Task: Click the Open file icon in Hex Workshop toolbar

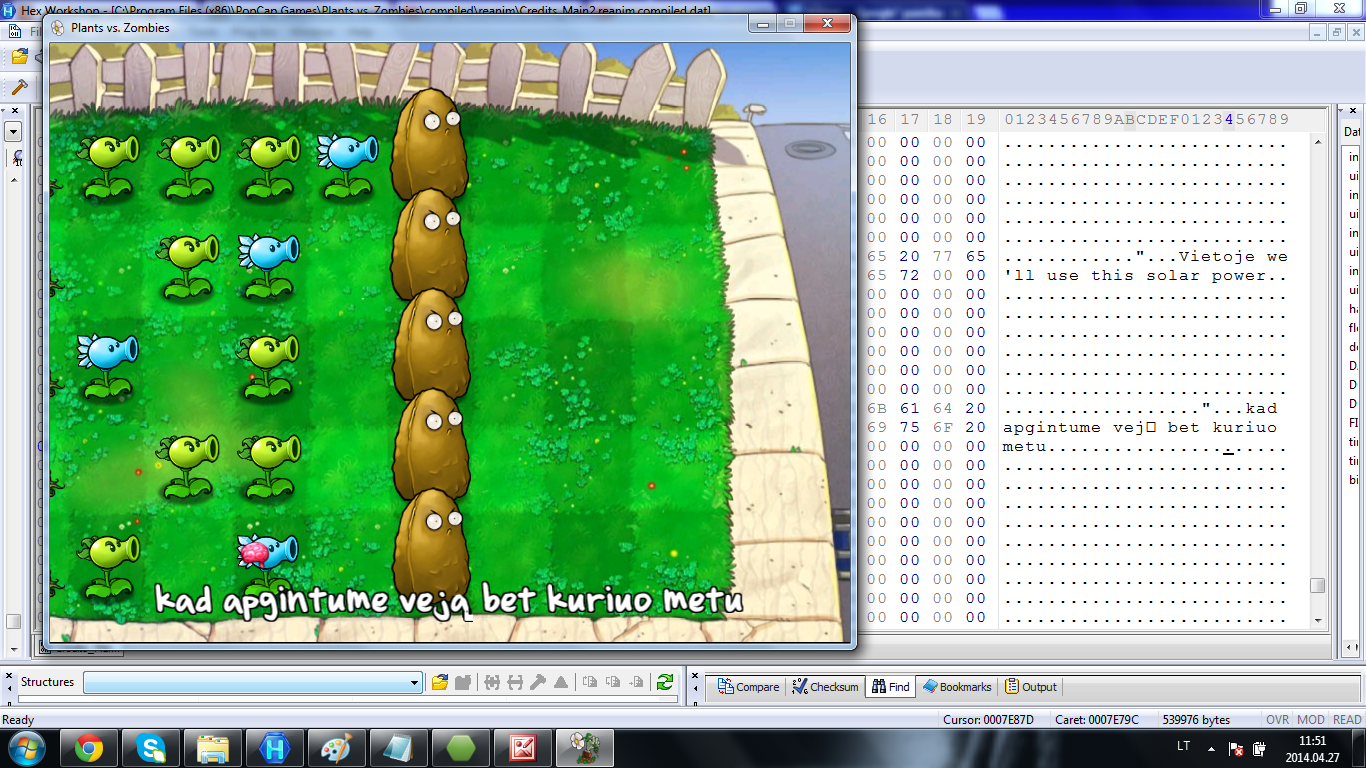Action: [18, 57]
